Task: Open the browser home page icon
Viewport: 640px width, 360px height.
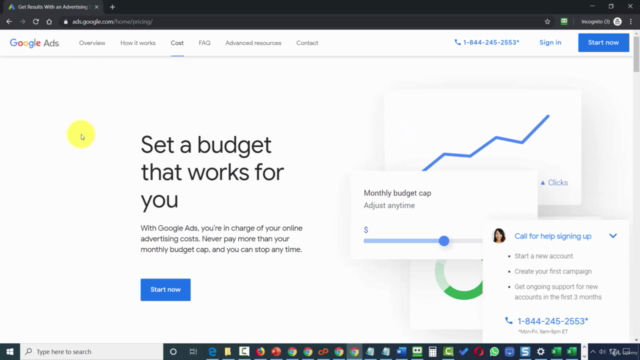Action: click(x=49, y=22)
